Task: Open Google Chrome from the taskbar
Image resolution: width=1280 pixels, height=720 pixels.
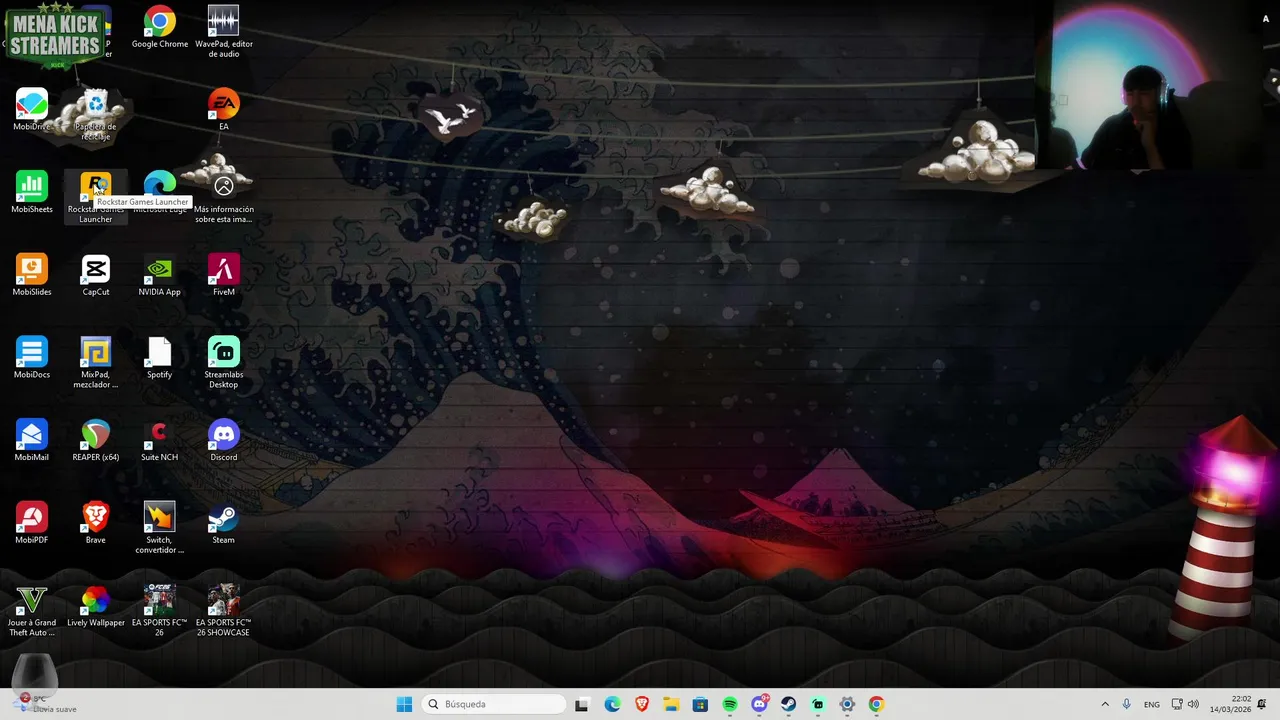Action: click(x=876, y=704)
